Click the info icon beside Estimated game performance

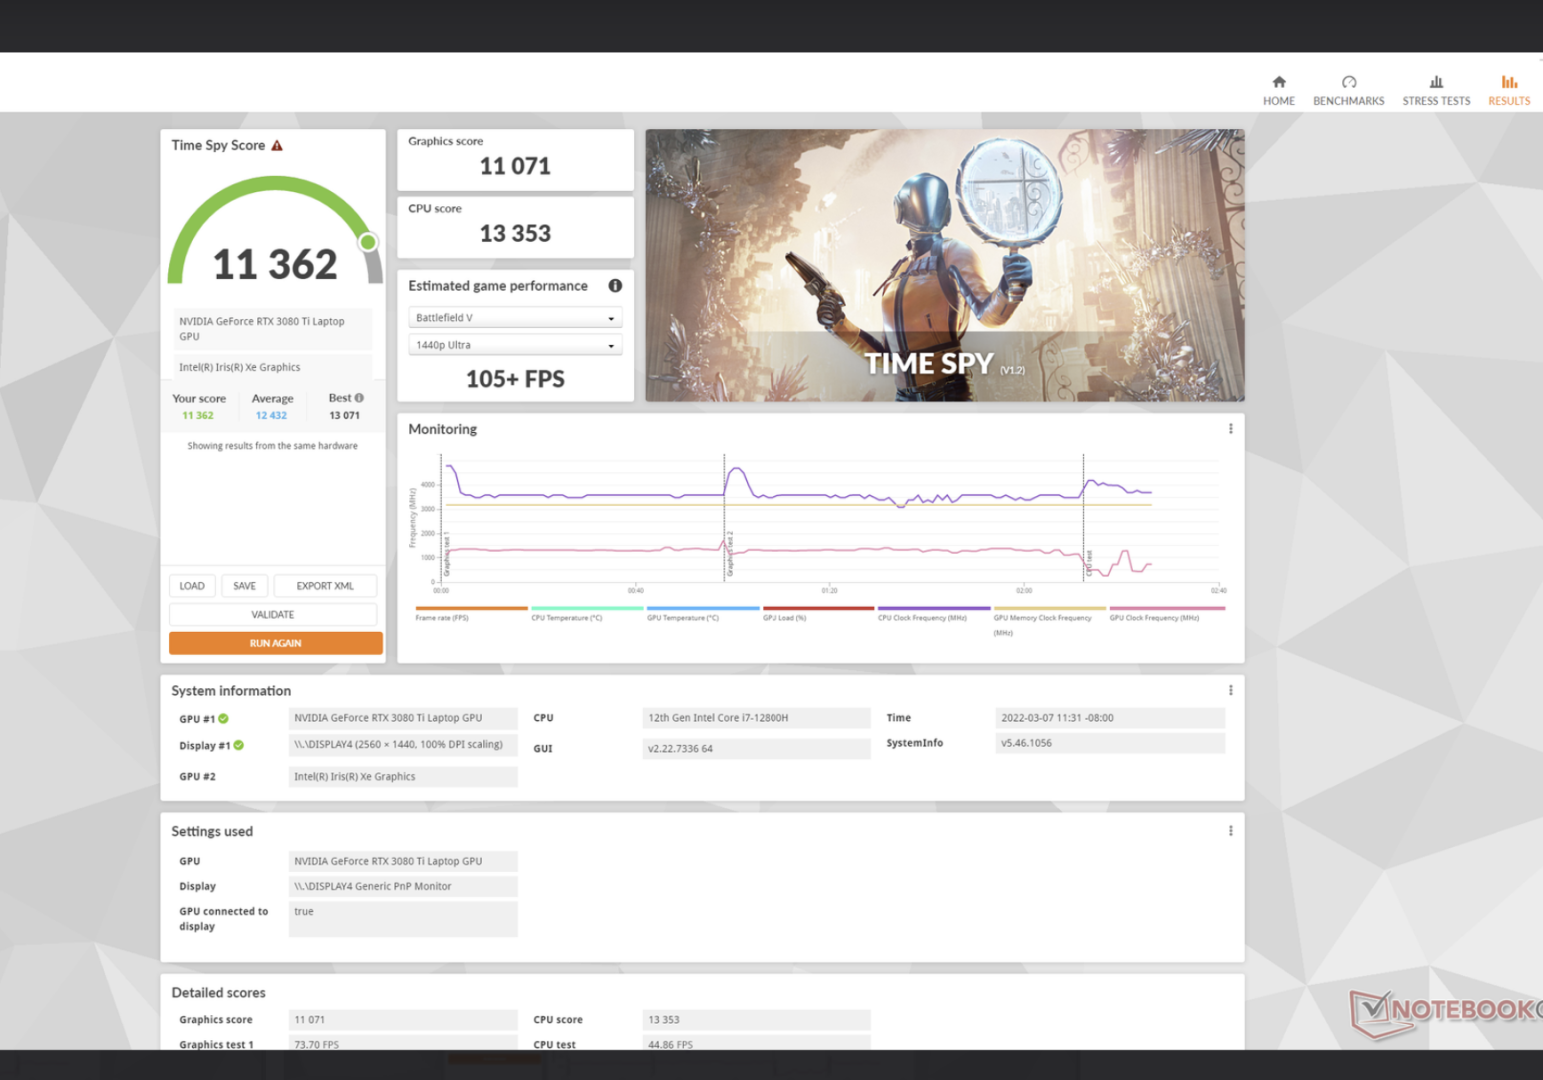click(x=615, y=285)
